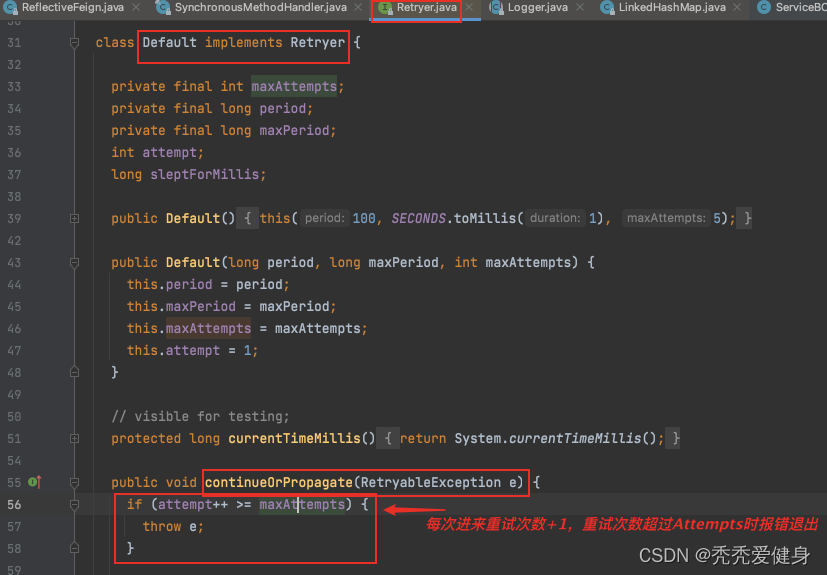Expand the folded Default() constructor at line 39

pyautogui.click(x=74, y=218)
